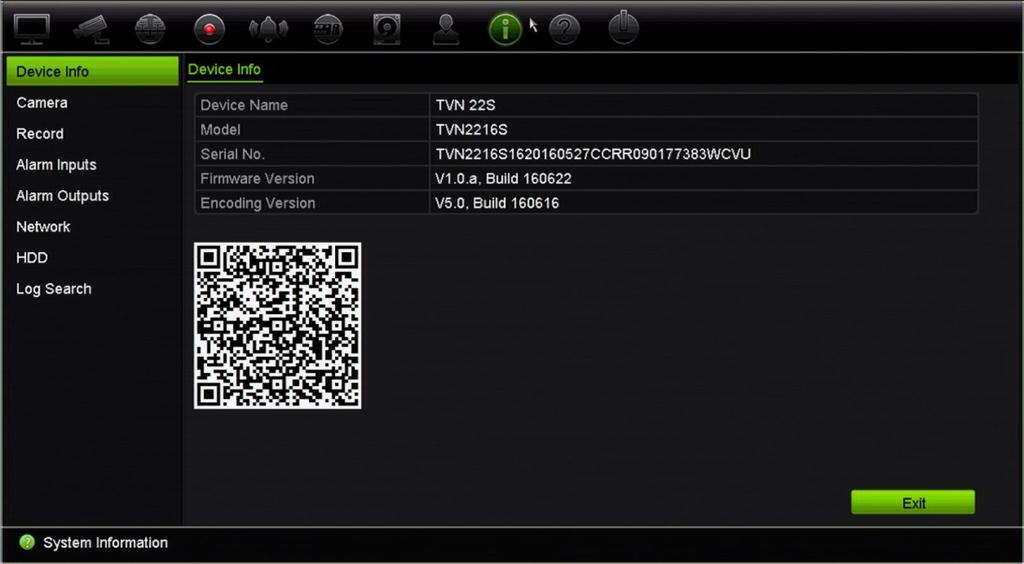Open the display settings monitor icon
This screenshot has height=564, width=1024.
[31, 29]
